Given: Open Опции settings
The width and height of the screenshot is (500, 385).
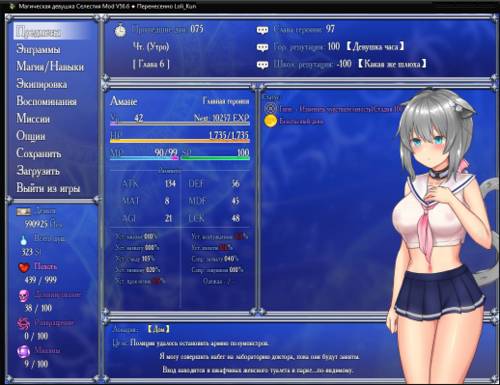Looking at the screenshot, I should click(x=31, y=136).
